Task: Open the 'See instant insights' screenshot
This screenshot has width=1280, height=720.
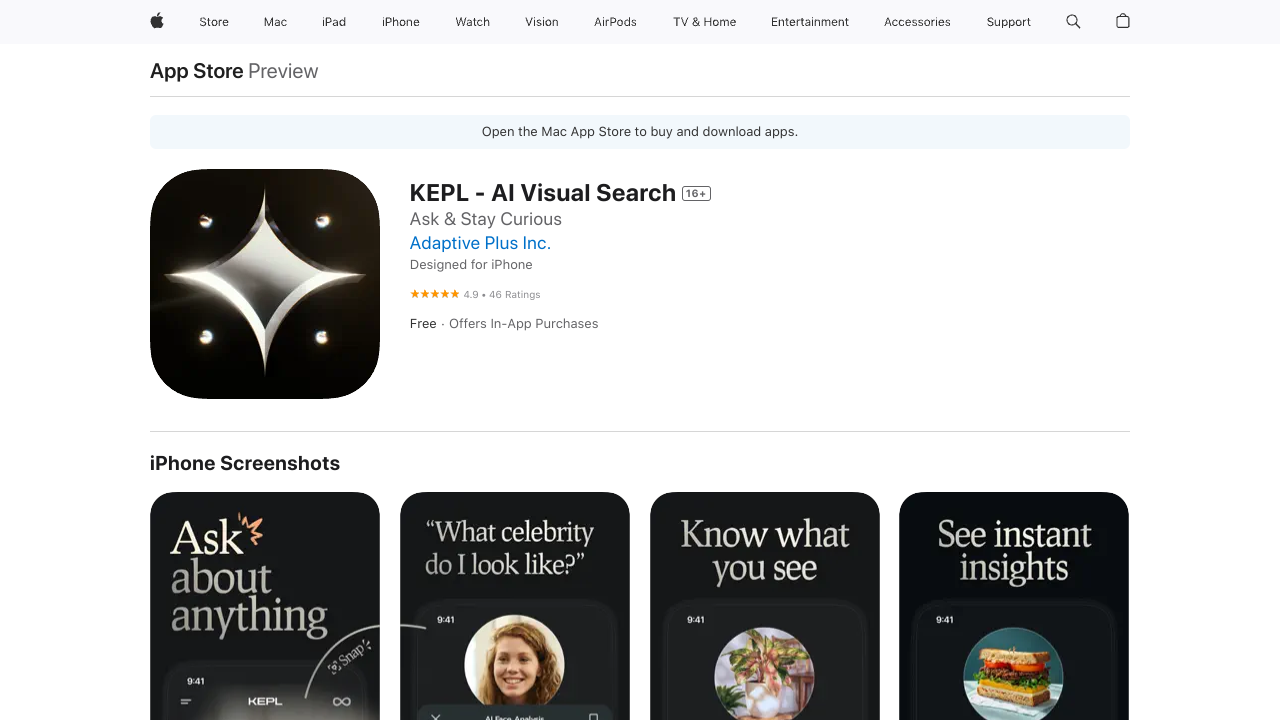Action: 1014,605
